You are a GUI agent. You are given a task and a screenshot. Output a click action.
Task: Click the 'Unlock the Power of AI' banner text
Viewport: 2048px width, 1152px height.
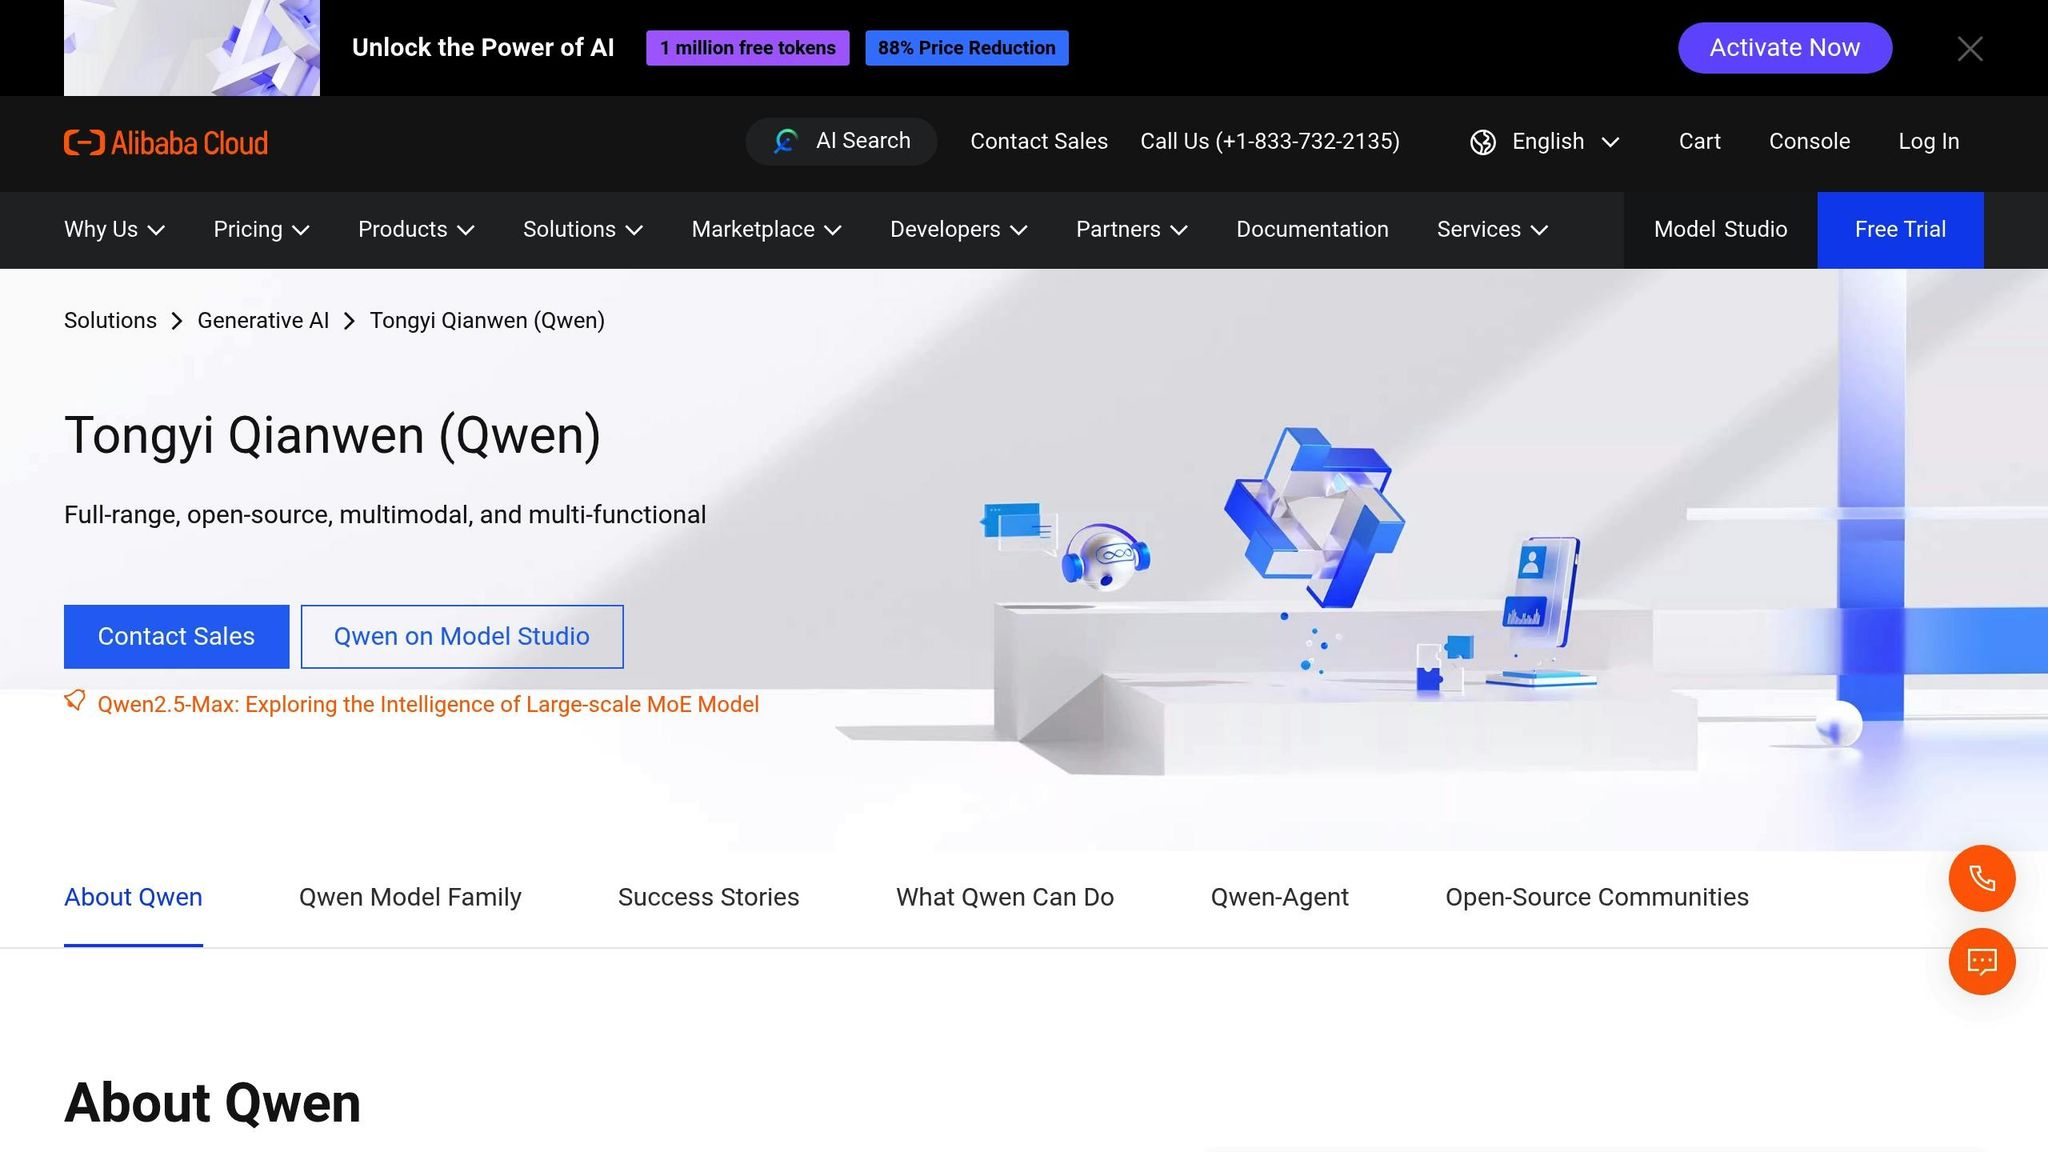pyautogui.click(x=483, y=48)
